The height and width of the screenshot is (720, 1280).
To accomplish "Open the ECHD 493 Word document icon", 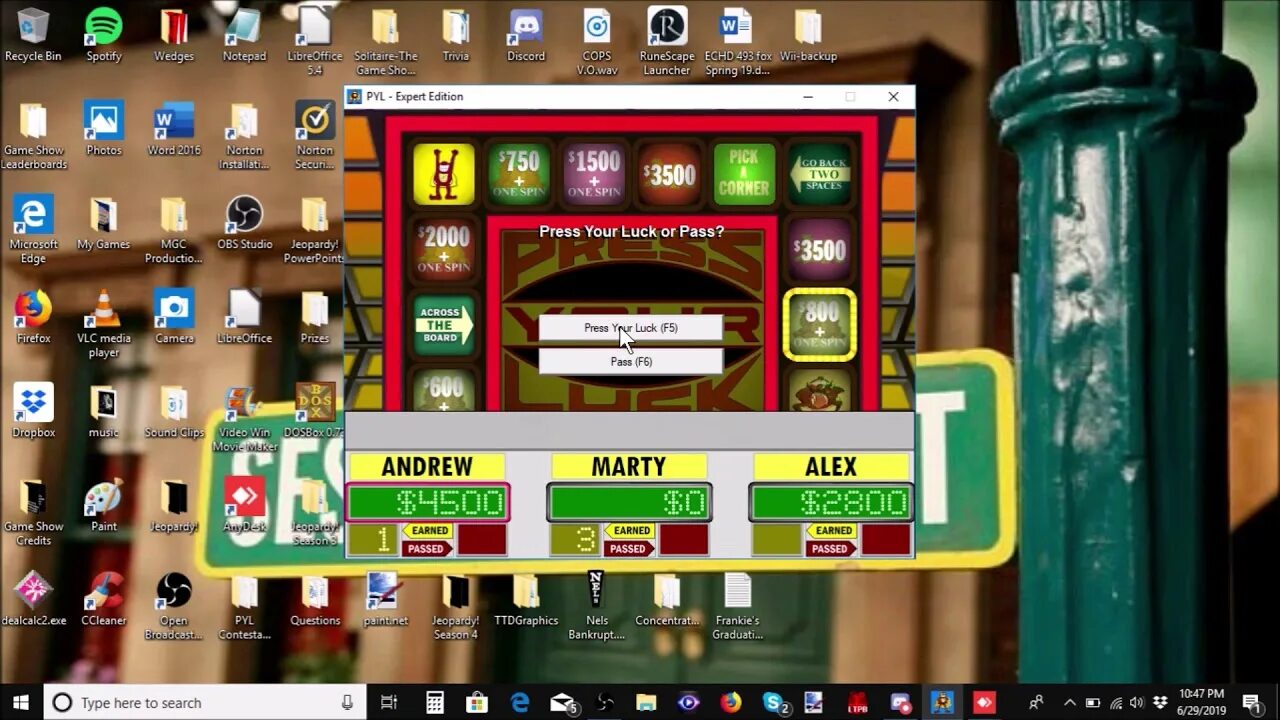I will pos(737,41).
